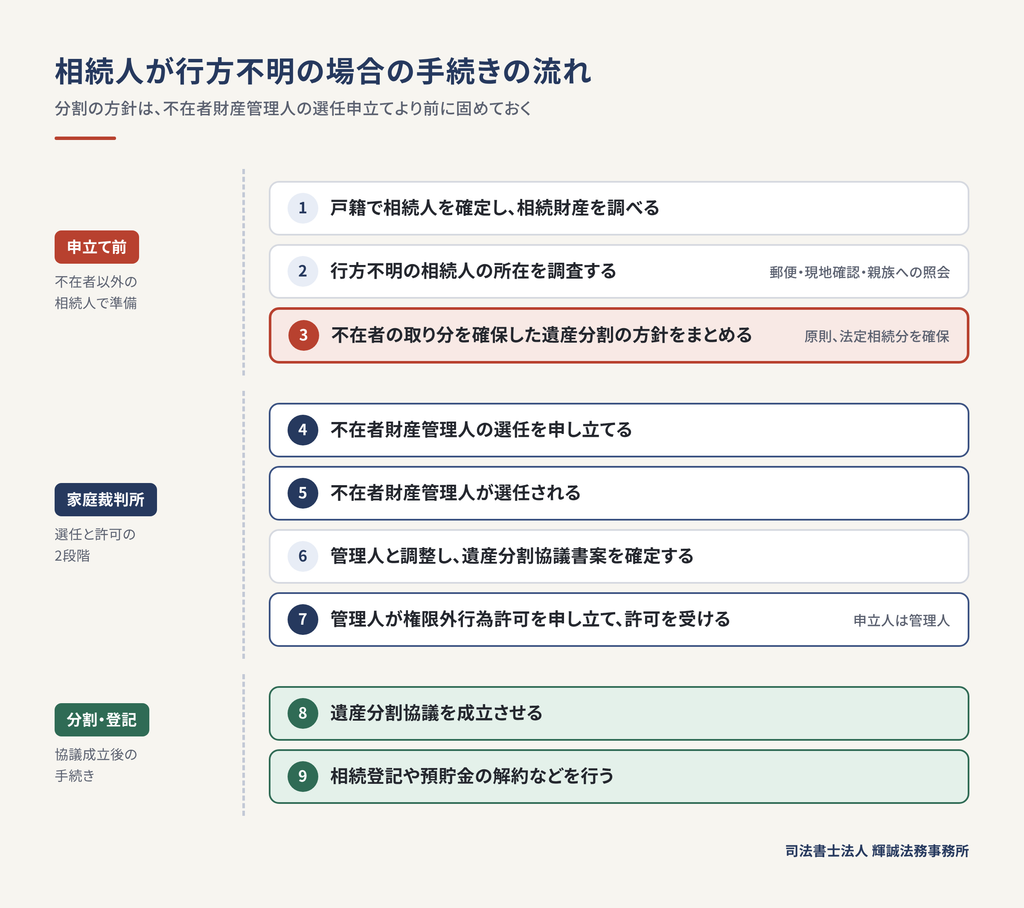The width and height of the screenshot is (1024, 908).
Task: Click the step 6 number circle
Action: tap(302, 557)
